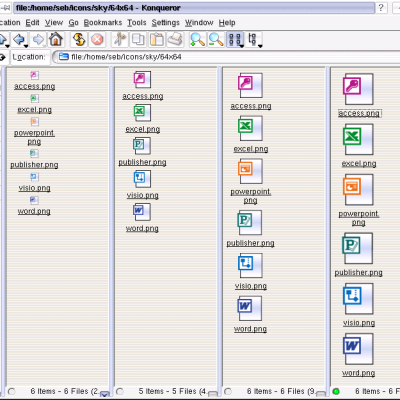Open the back history dropdown arrow

pyautogui.click(x=26, y=46)
